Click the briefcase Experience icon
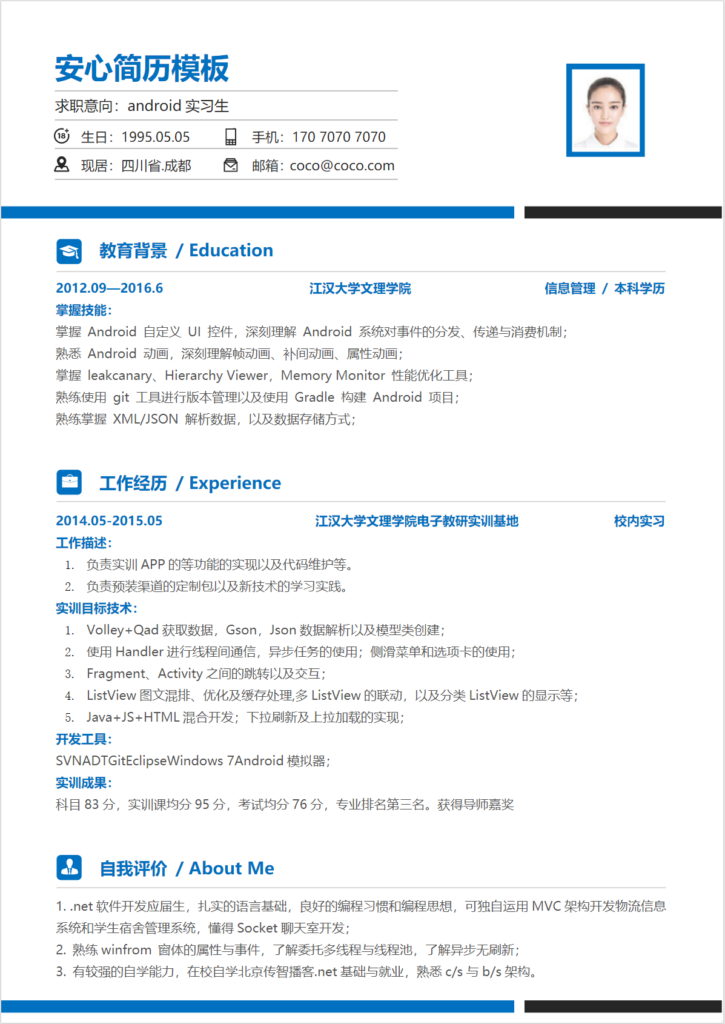Viewport: 725px width, 1024px height. pyautogui.click(x=69, y=483)
